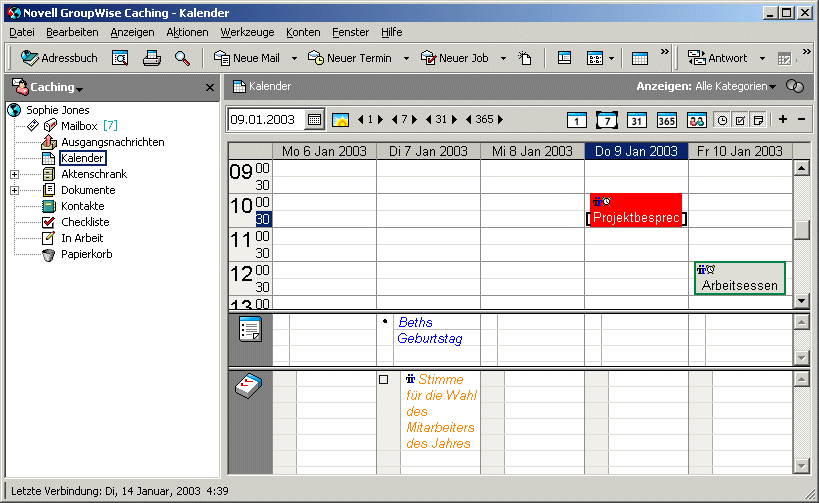Click the plus icon to add a day
Viewport: 819px width, 503px height.
point(782,120)
